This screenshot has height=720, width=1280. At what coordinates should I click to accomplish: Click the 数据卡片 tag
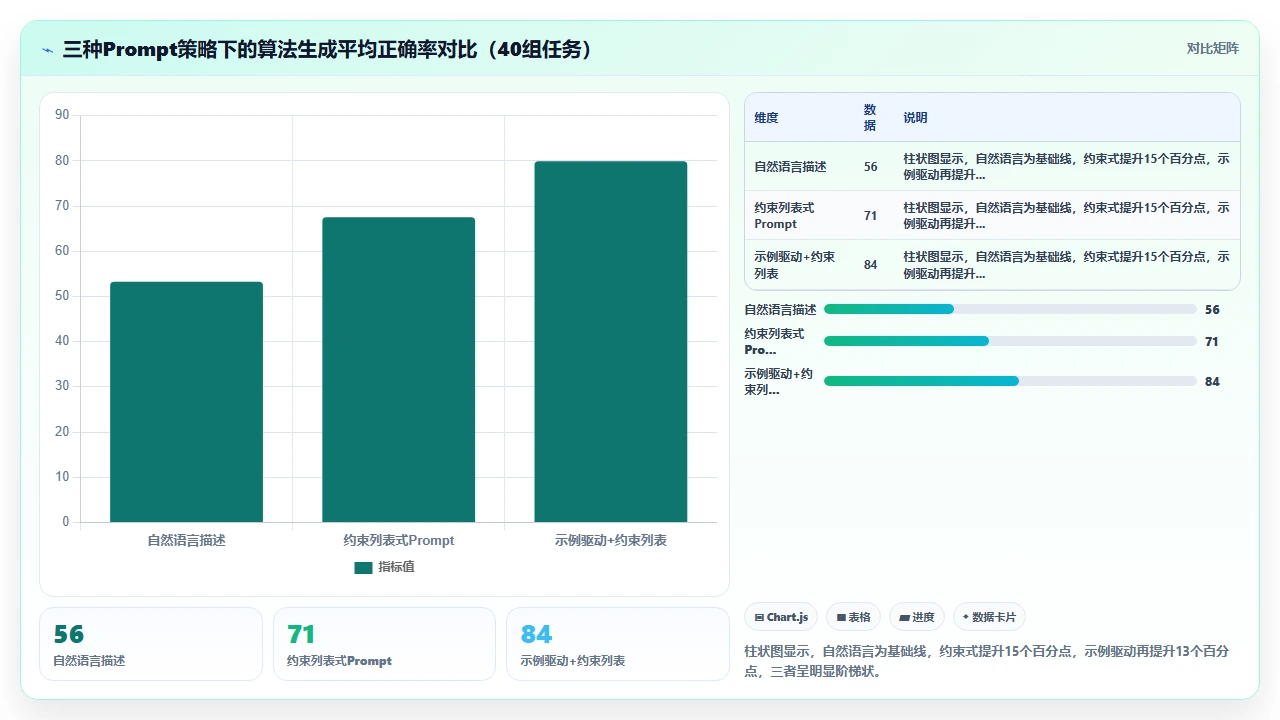[x=989, y=617]
